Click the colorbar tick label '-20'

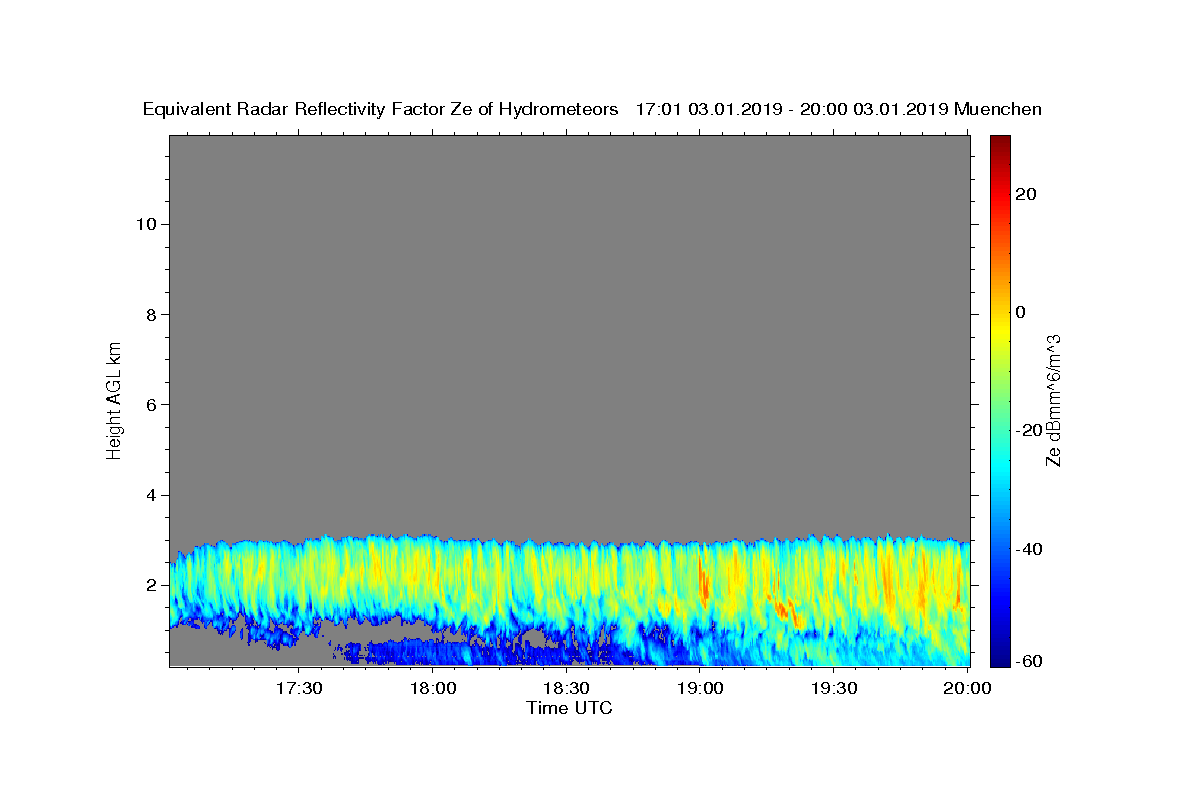click(1029, 430)
